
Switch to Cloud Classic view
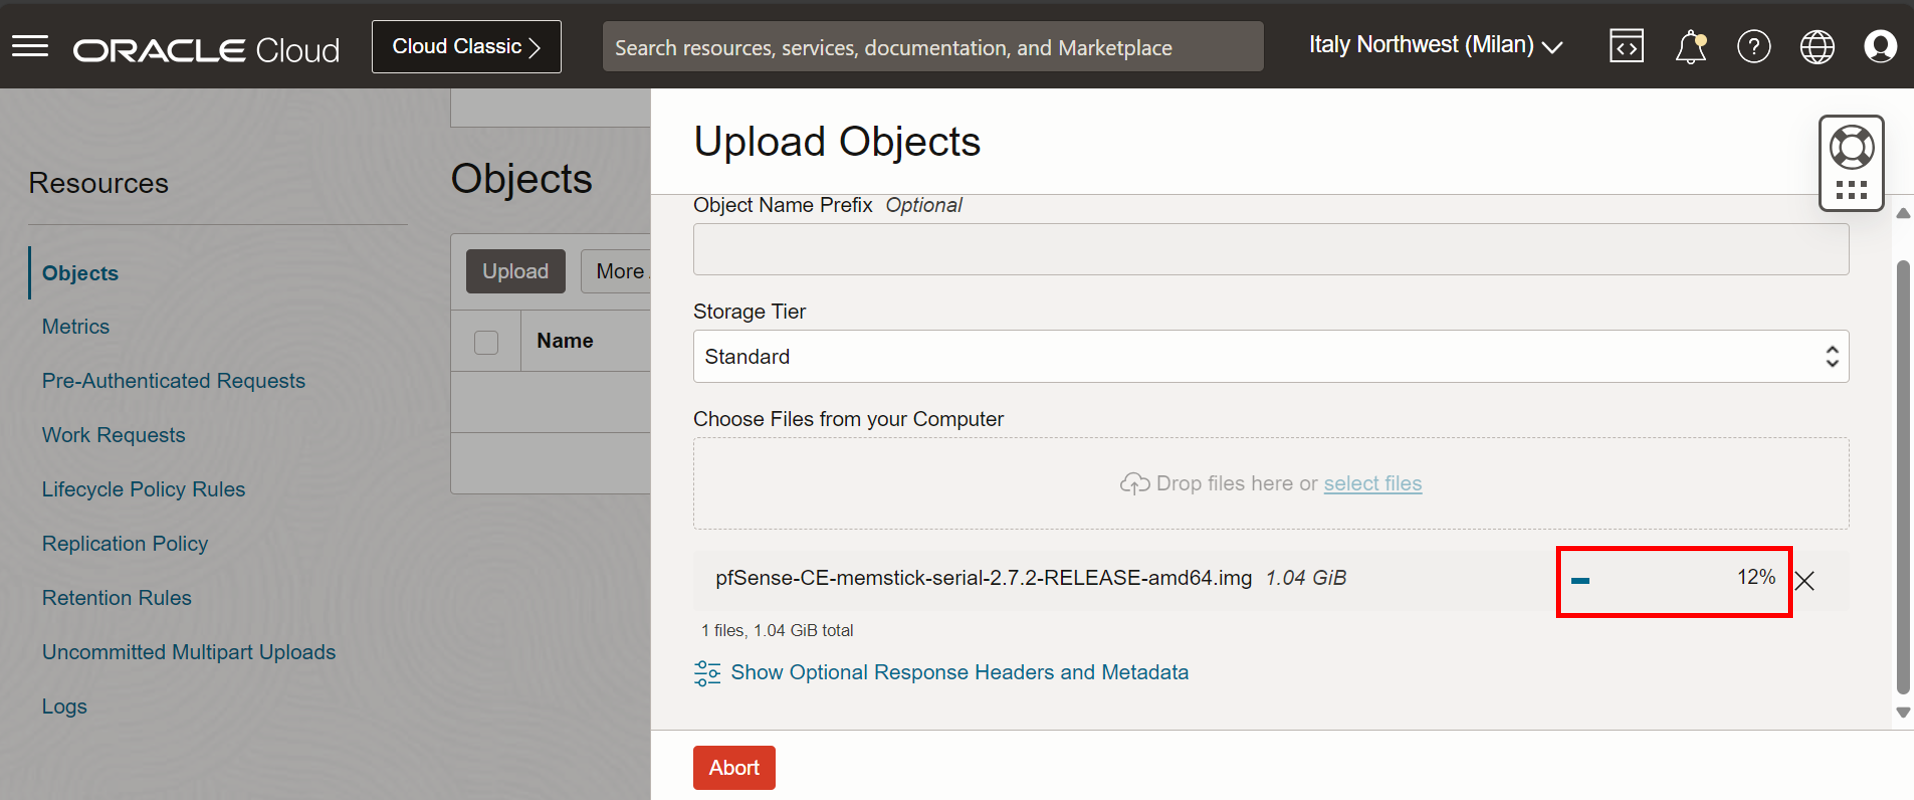(466, 46)
